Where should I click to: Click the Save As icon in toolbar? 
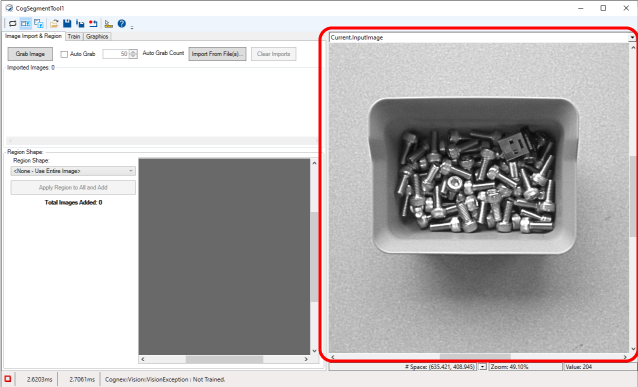point(80,24)
